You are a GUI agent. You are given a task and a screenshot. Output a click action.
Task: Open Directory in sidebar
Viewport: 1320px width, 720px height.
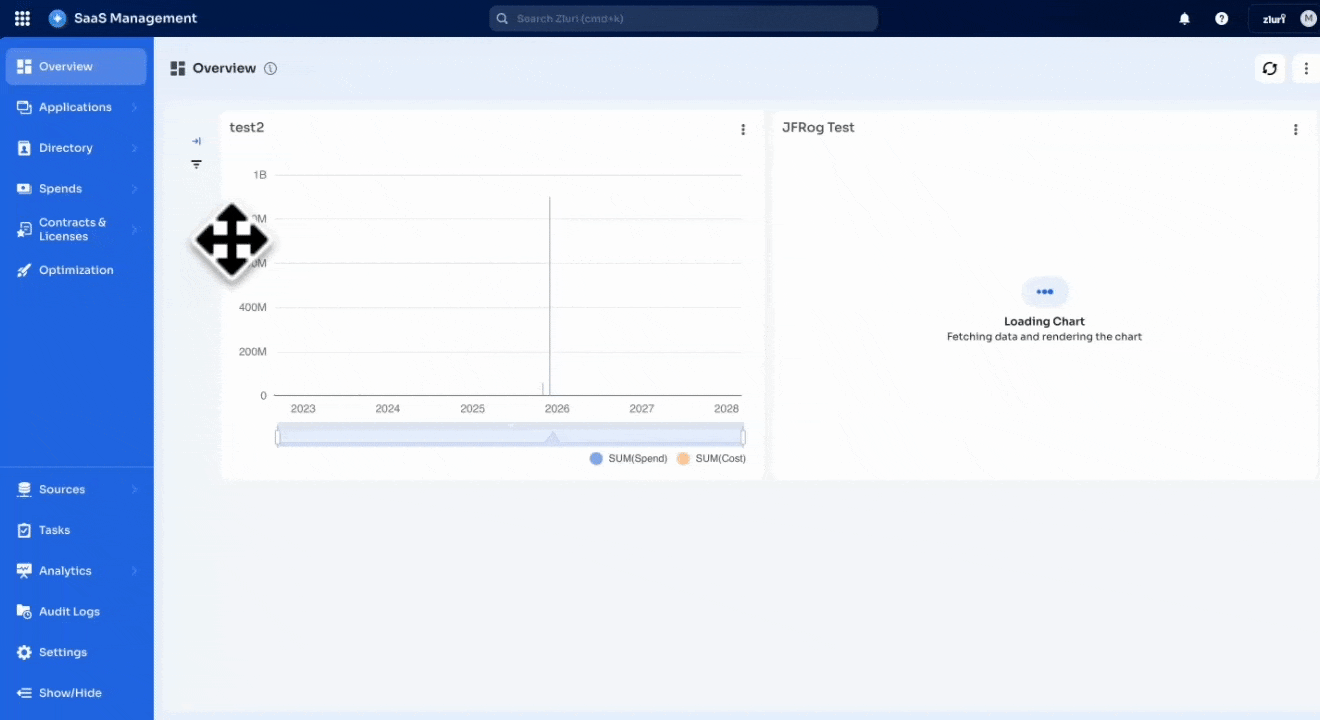pyautogui.click(x=76, y=148)
